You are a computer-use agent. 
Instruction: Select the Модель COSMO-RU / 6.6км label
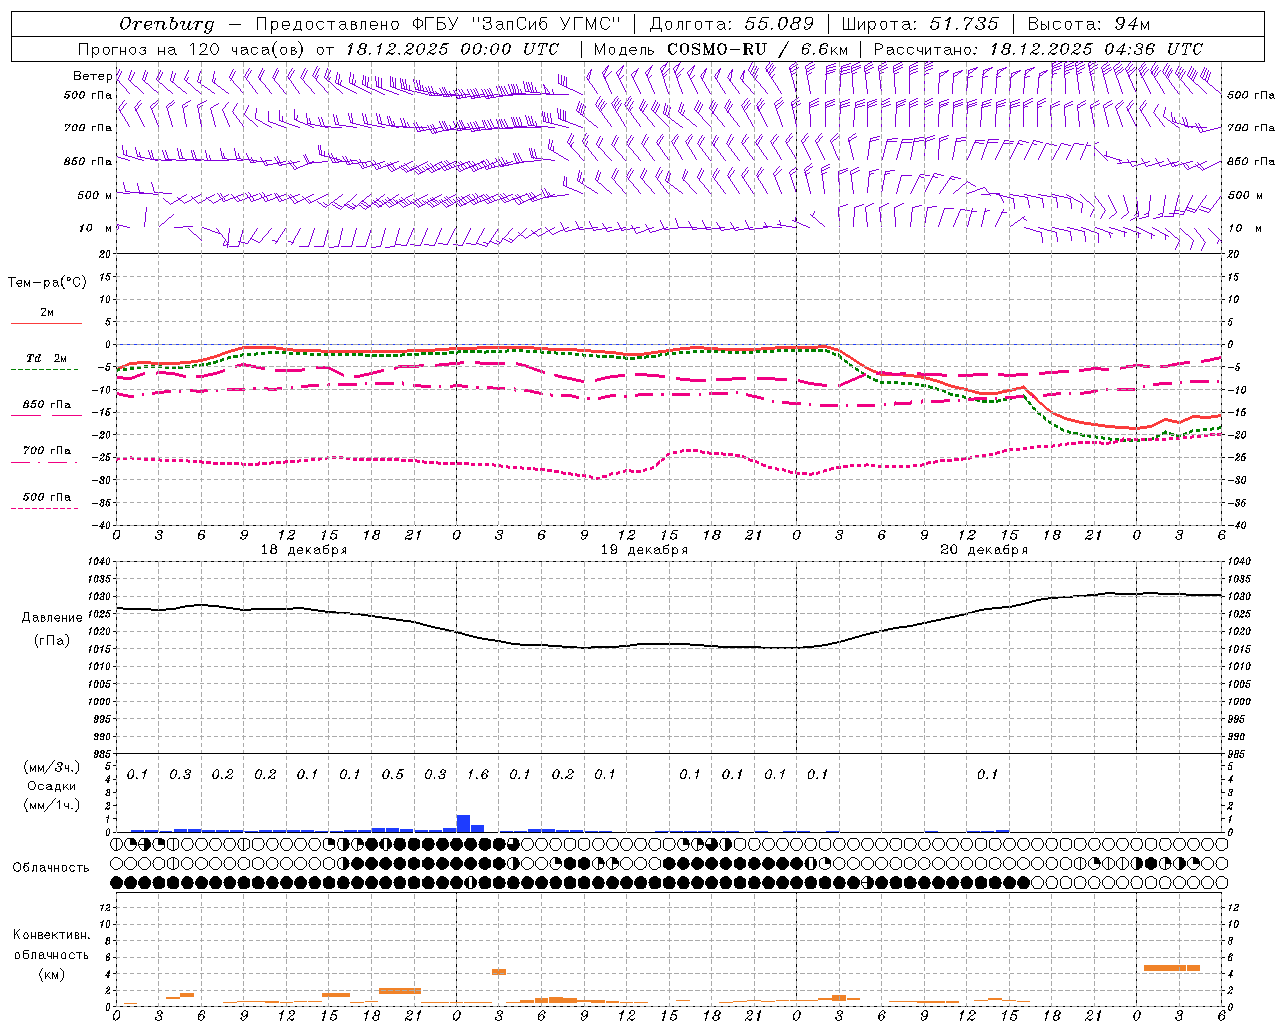click(x=721, y=49)
